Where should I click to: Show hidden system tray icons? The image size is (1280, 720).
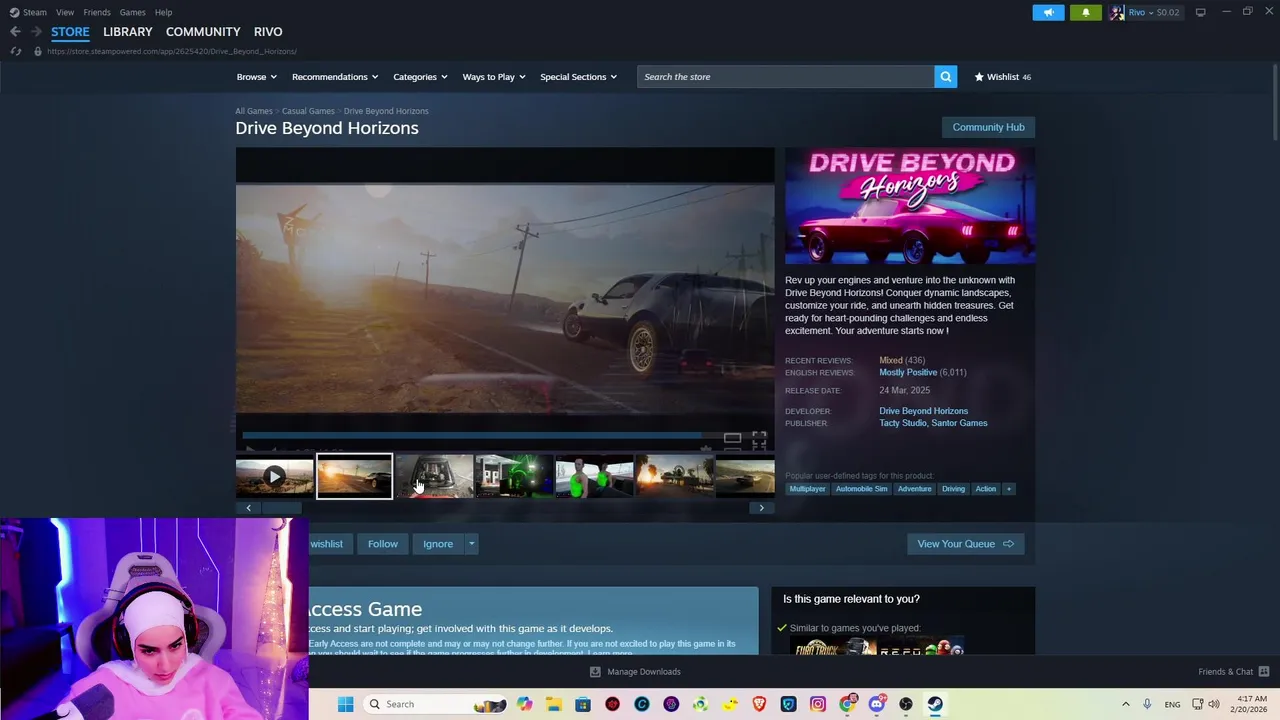pos(1125,704)
